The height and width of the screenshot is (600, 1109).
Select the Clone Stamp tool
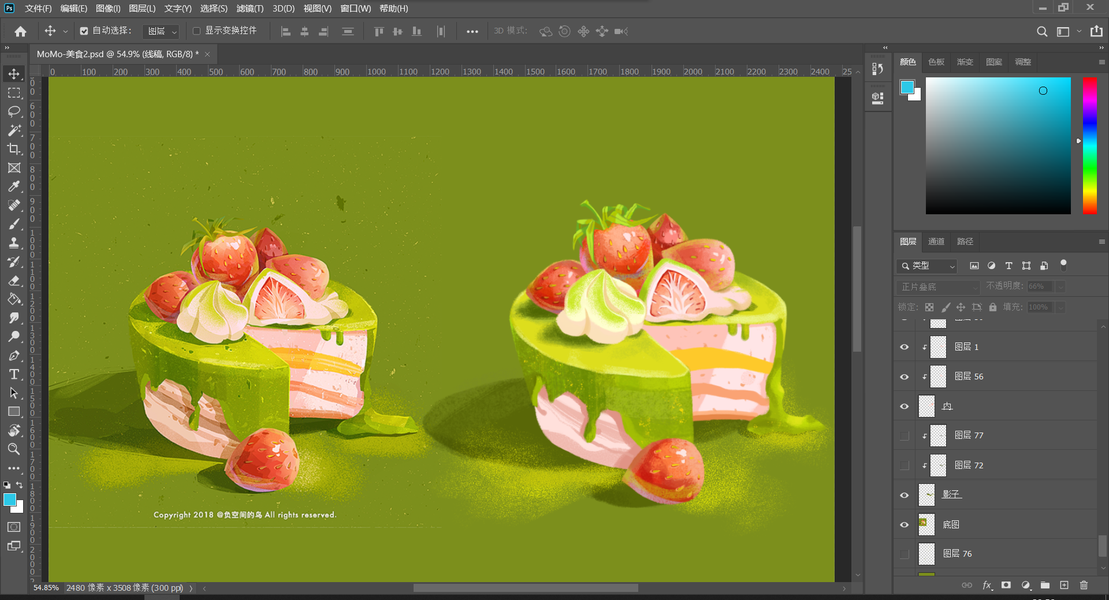click(x=13, y=243)
